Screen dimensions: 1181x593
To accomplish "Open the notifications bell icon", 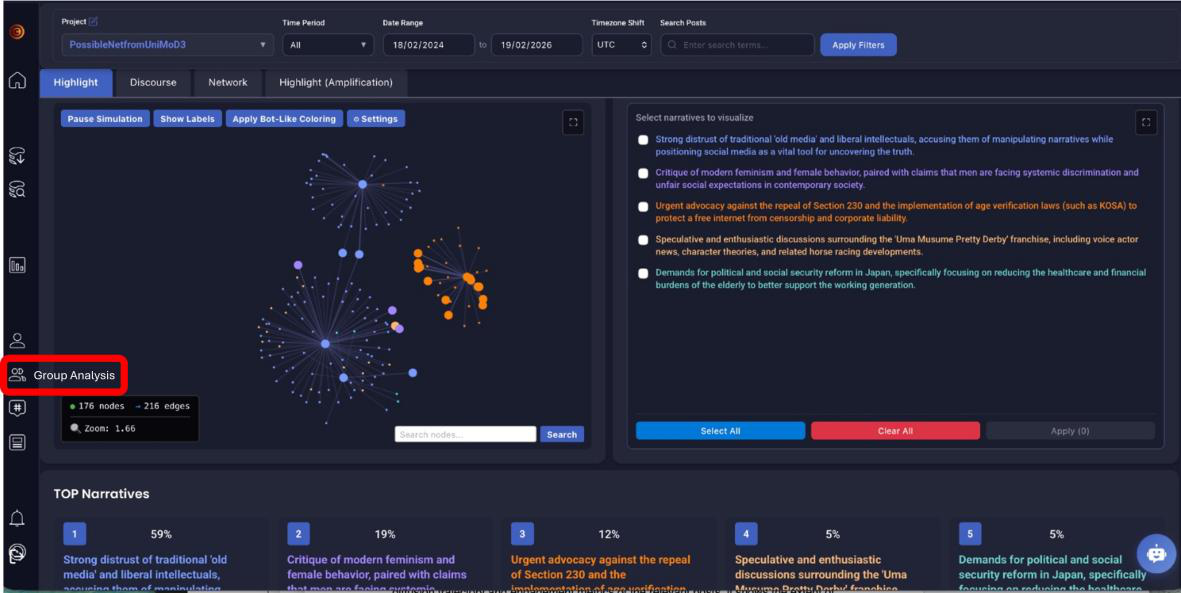I will (17, 518).
